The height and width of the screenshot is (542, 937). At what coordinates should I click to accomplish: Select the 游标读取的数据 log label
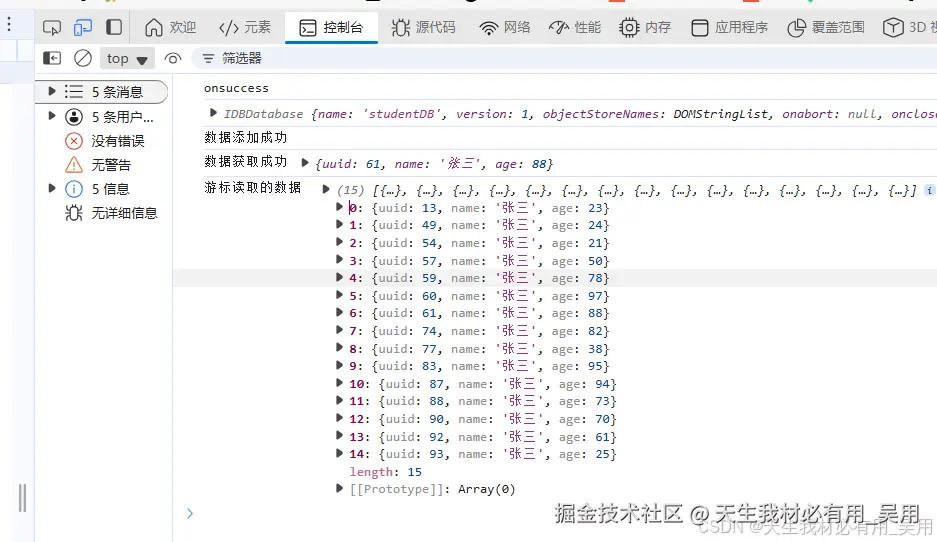pyautogui.click(x=252, y=188)
